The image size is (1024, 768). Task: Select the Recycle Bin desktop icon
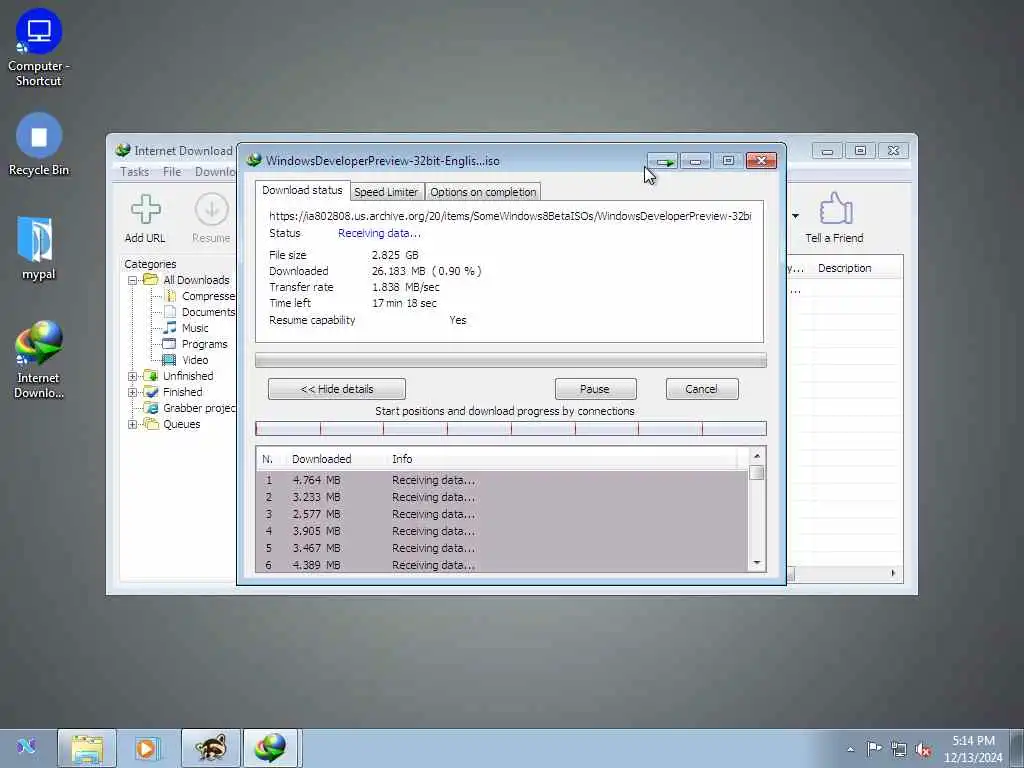39,145
